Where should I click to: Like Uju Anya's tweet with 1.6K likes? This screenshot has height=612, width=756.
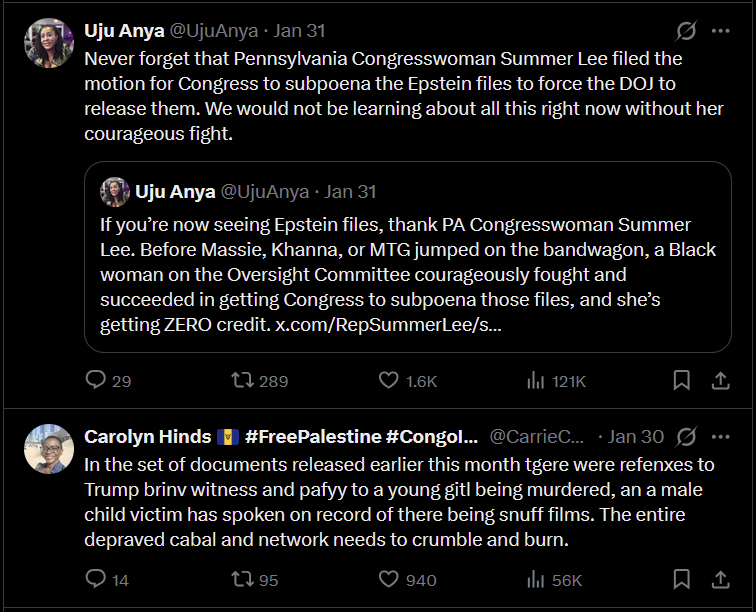tap(389, 380)
